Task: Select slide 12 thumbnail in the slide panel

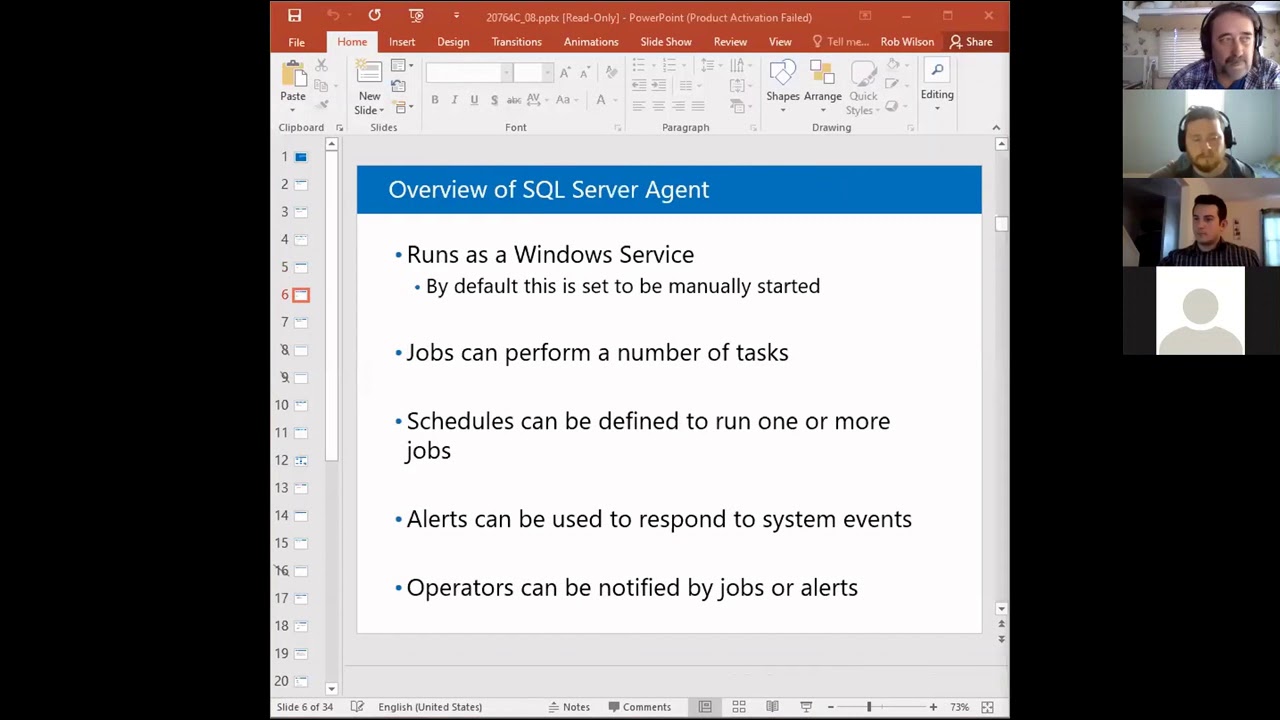Action: tap(301, 460)
